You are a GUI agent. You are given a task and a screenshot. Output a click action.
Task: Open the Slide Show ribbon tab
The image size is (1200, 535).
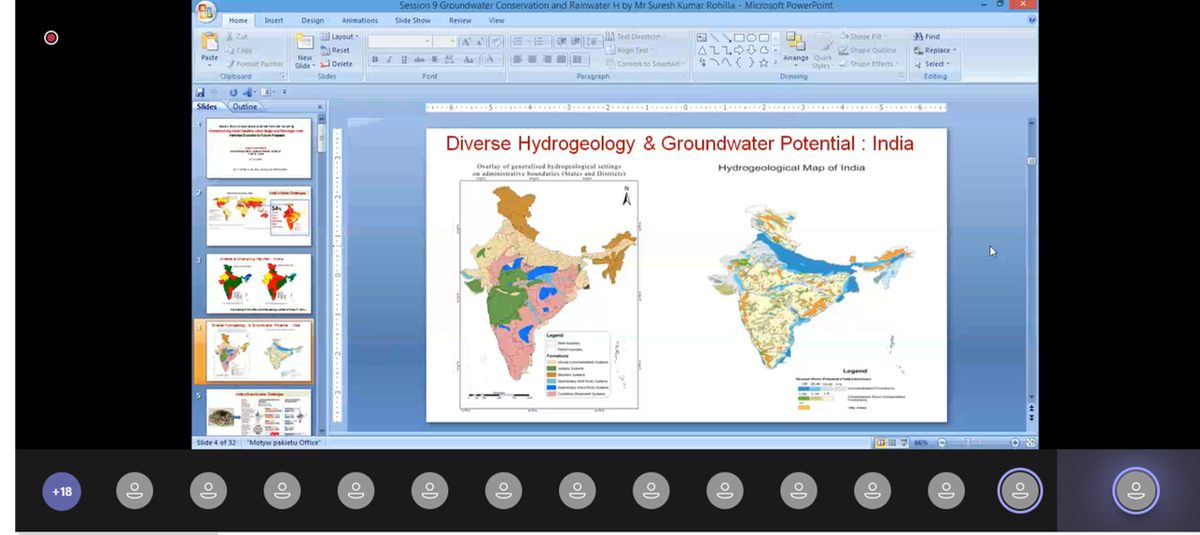413,20
